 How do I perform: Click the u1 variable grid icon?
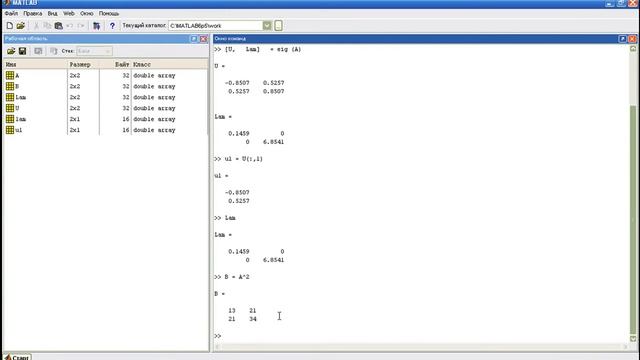point(10,130)
